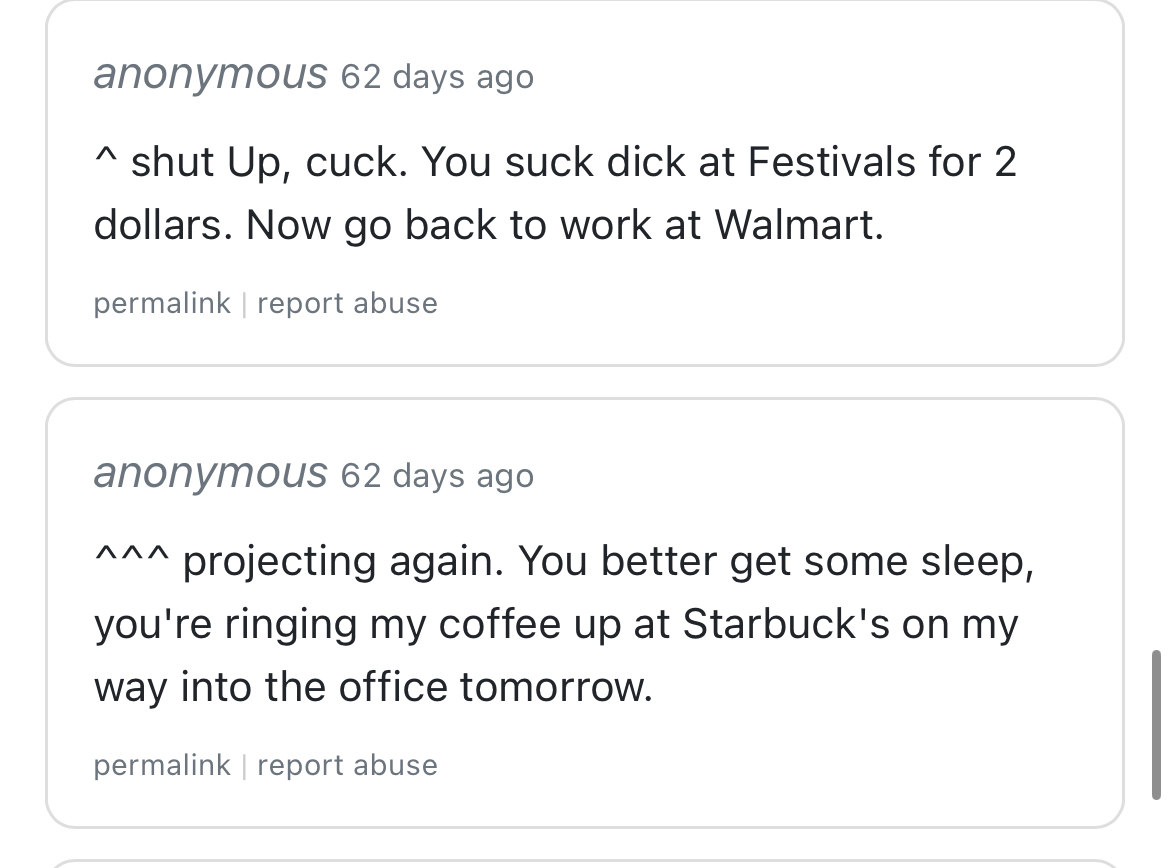Click the second comment's 62 days ago timestamp

point(437,476)
